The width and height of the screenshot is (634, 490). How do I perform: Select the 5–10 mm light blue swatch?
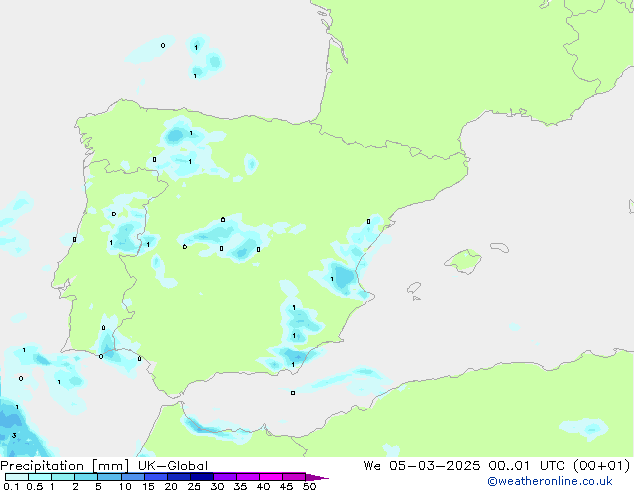pos(109,477)
